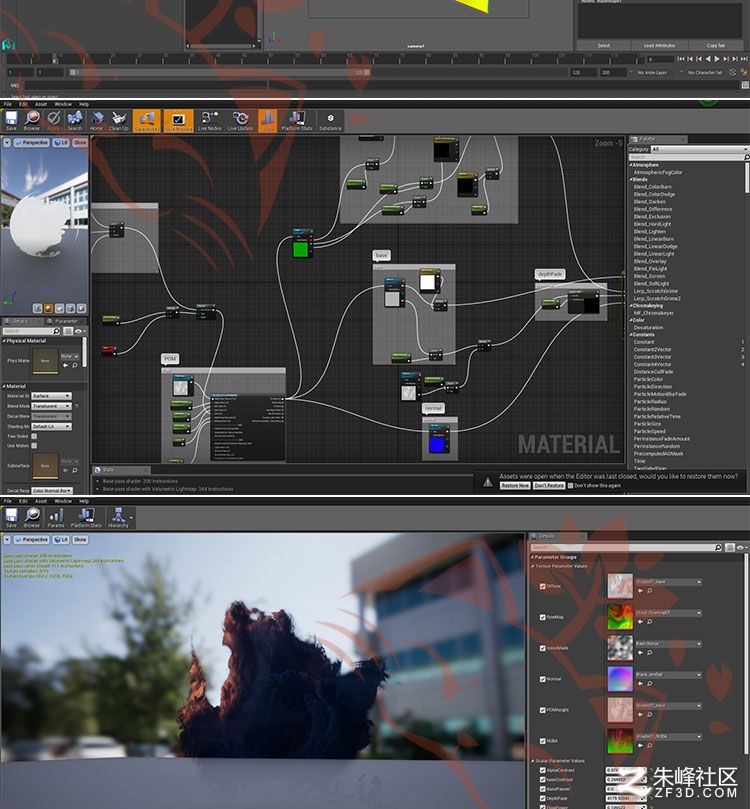Toggle the Stats toolbar button
Image resolution: width=750 pixels, height=809 pixels.
click(x=267, y=121)
